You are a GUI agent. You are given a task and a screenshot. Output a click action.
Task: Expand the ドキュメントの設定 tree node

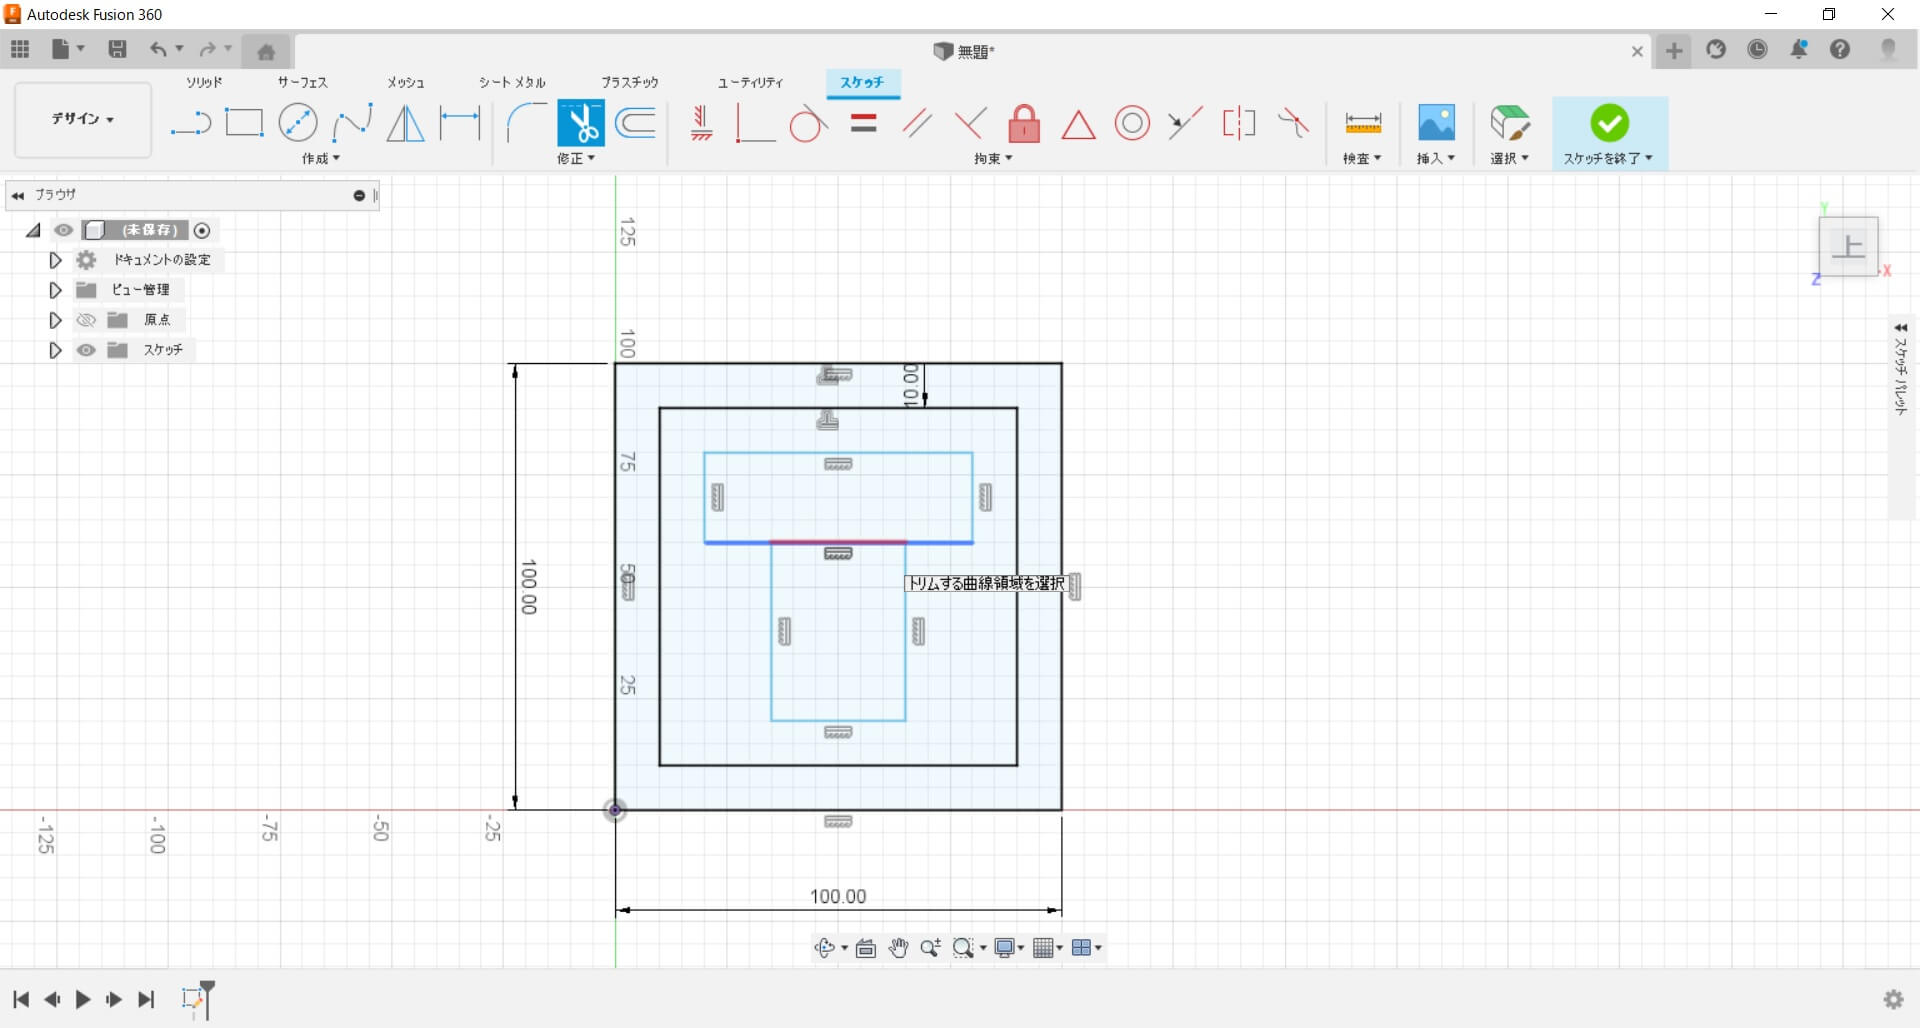point(55,260)
